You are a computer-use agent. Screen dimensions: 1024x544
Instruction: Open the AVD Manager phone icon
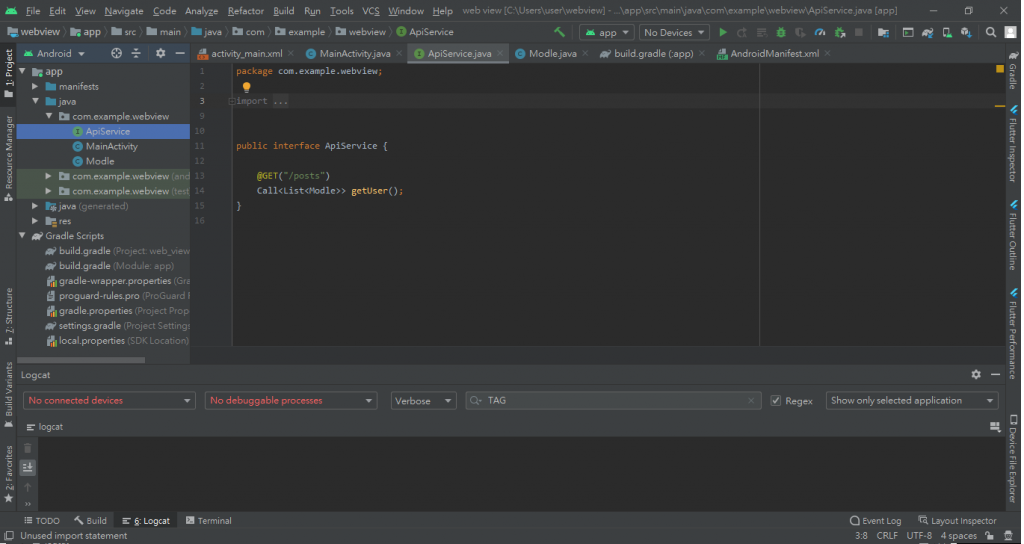tap(946, 32)
